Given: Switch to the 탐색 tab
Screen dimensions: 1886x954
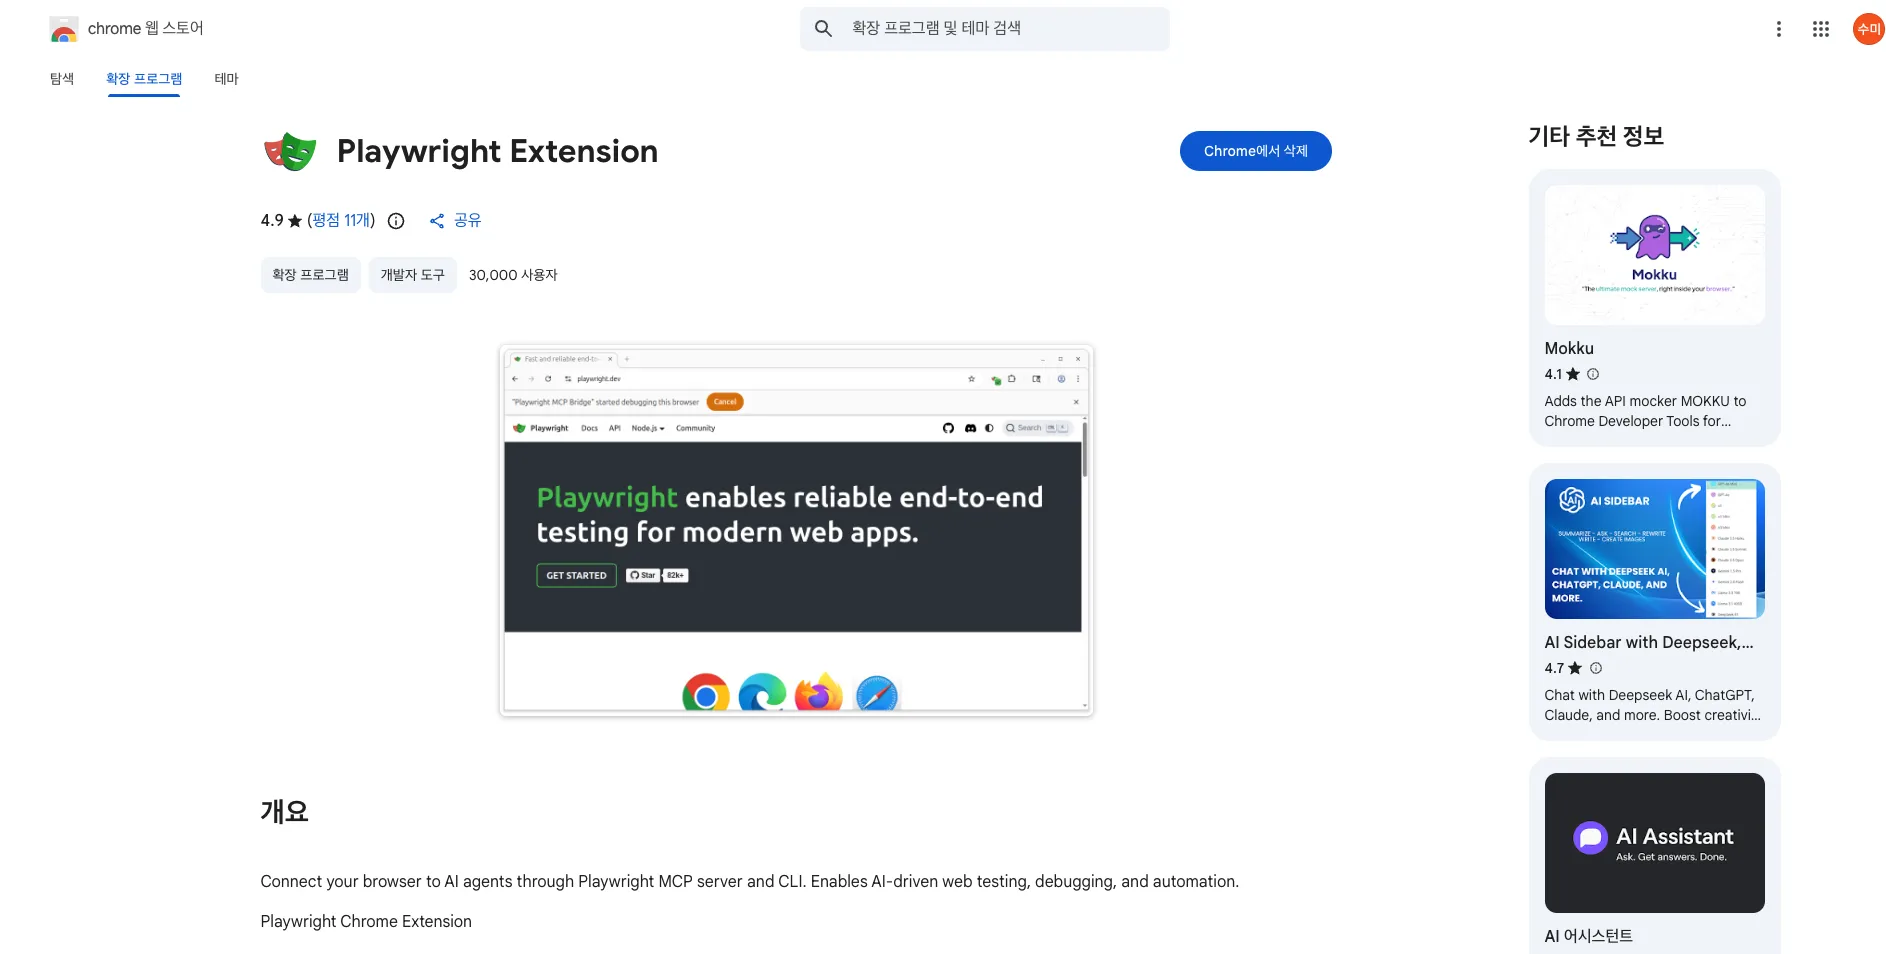Looking at the screenshot, I should [x=62, y=79].
